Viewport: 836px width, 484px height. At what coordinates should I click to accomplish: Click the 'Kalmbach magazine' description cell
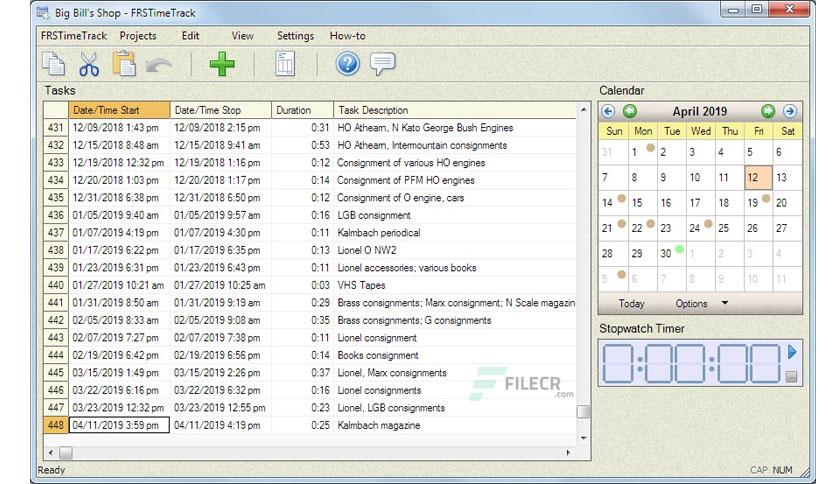(x=455, y=425)
